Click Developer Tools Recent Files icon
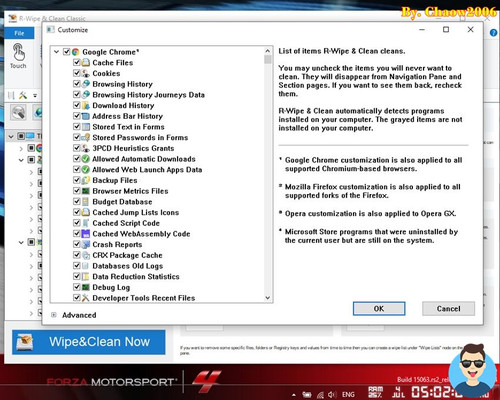 (86, 298)
